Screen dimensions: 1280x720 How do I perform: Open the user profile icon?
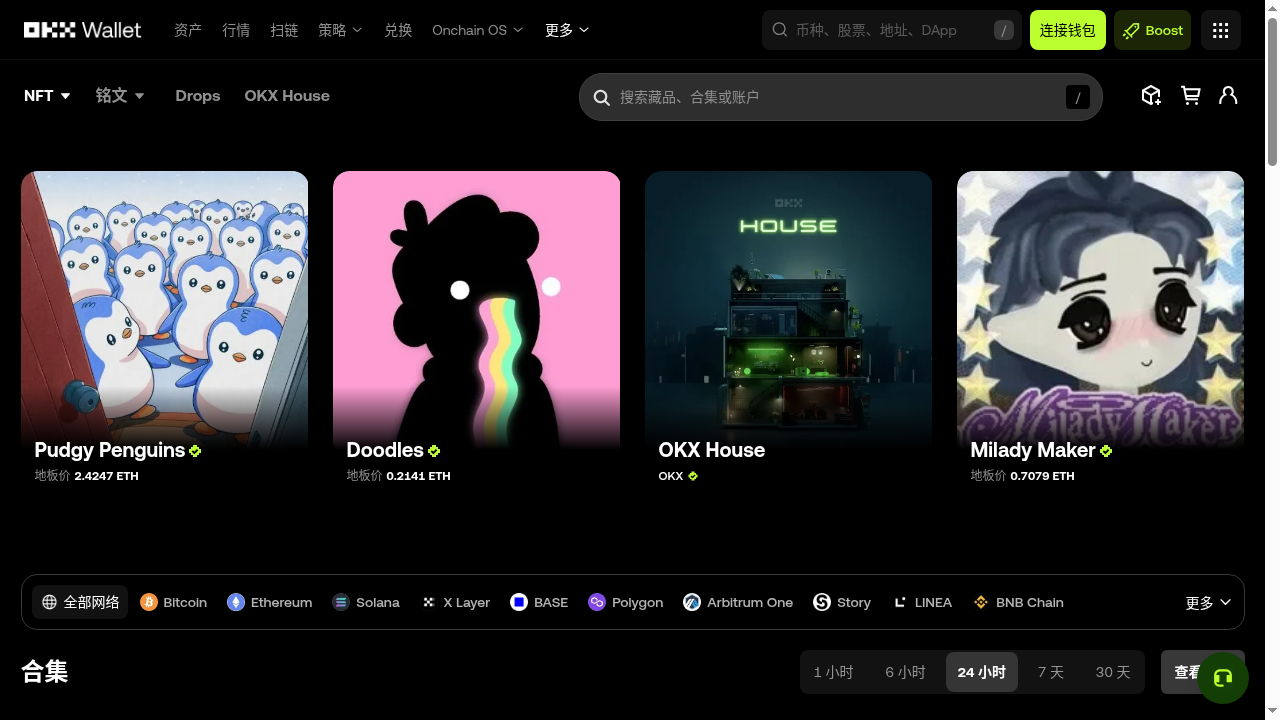pyautogui.click(x=1228, y=95)
